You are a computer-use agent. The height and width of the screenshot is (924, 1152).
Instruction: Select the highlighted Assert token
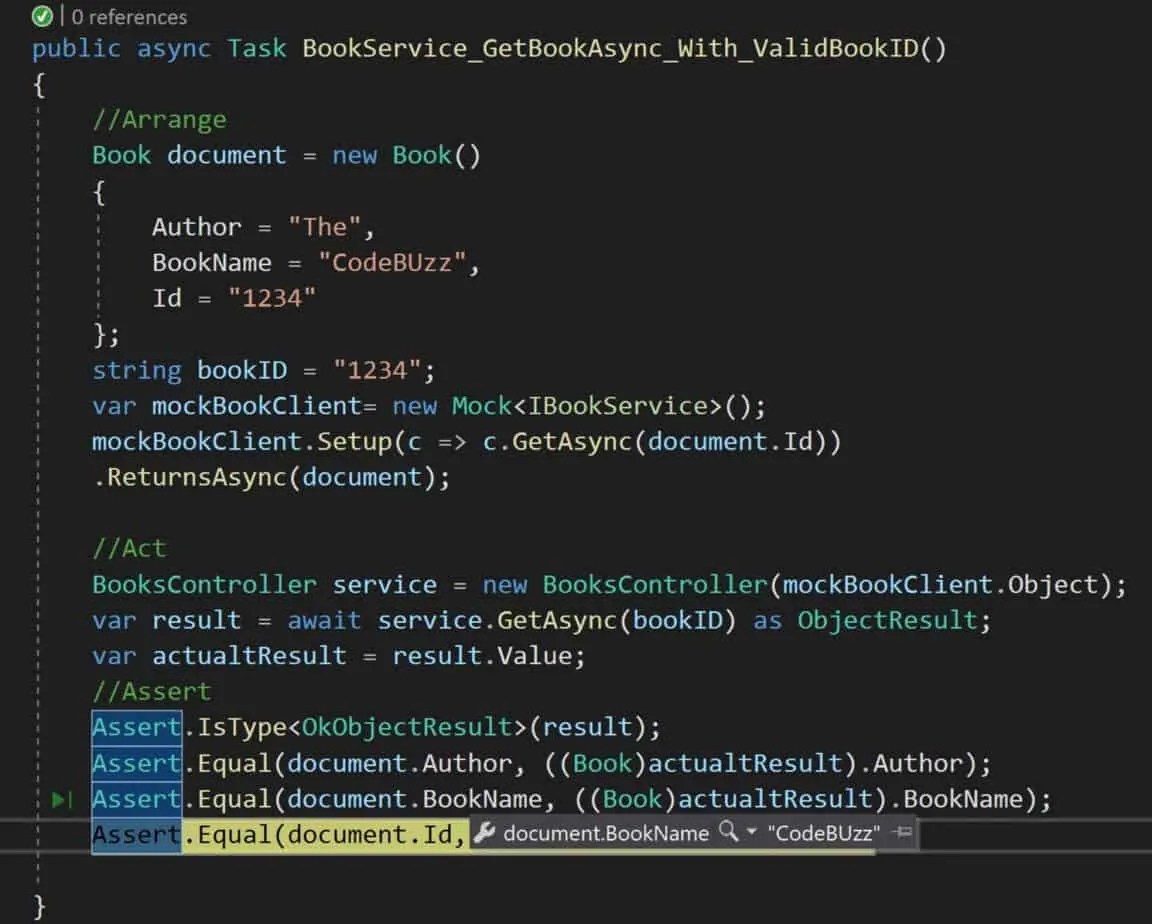135,727
